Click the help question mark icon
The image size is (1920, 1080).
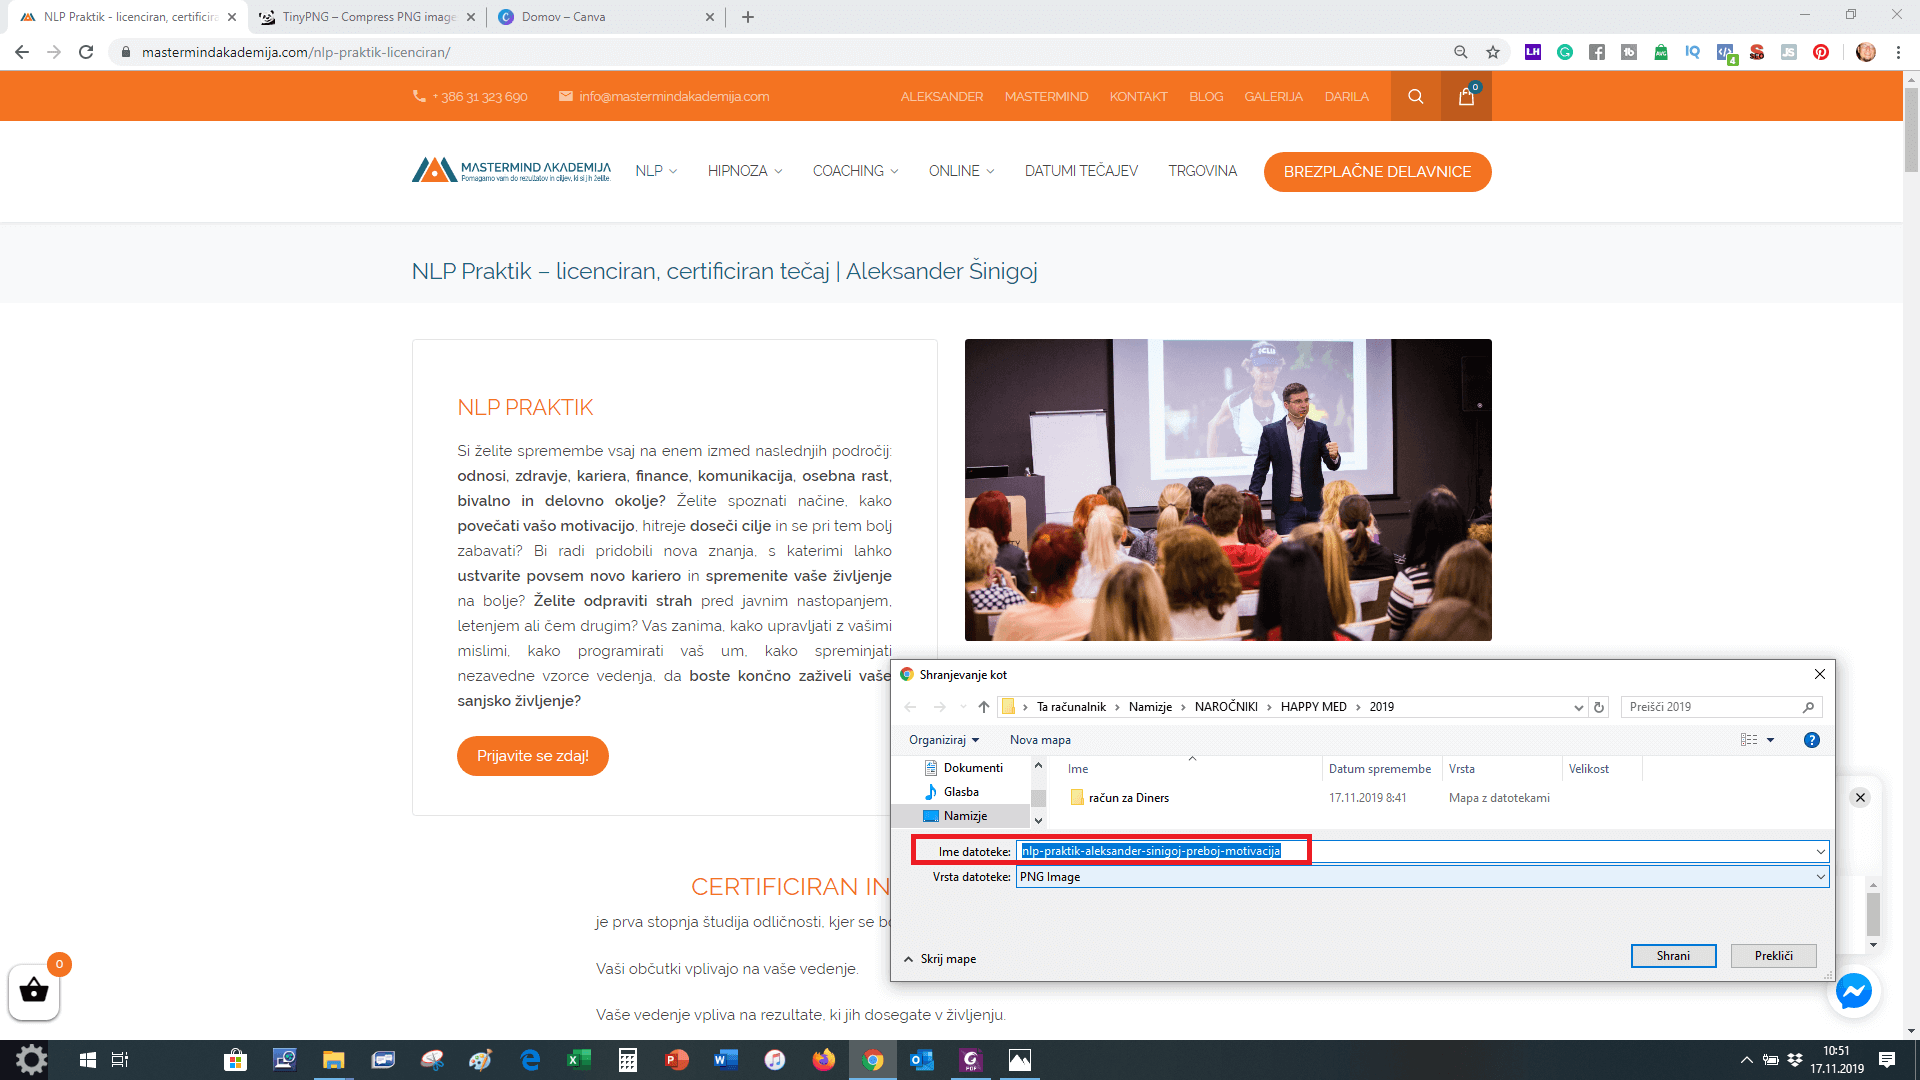point(1811,740)
